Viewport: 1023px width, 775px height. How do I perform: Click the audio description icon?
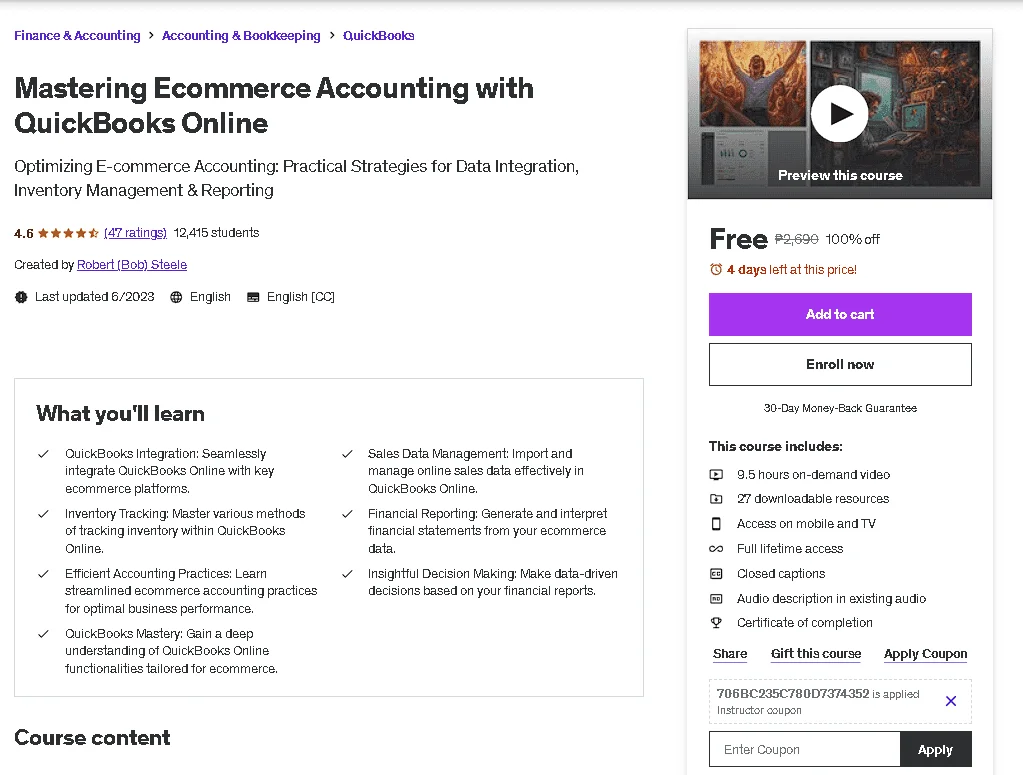[x=716, y=598]
